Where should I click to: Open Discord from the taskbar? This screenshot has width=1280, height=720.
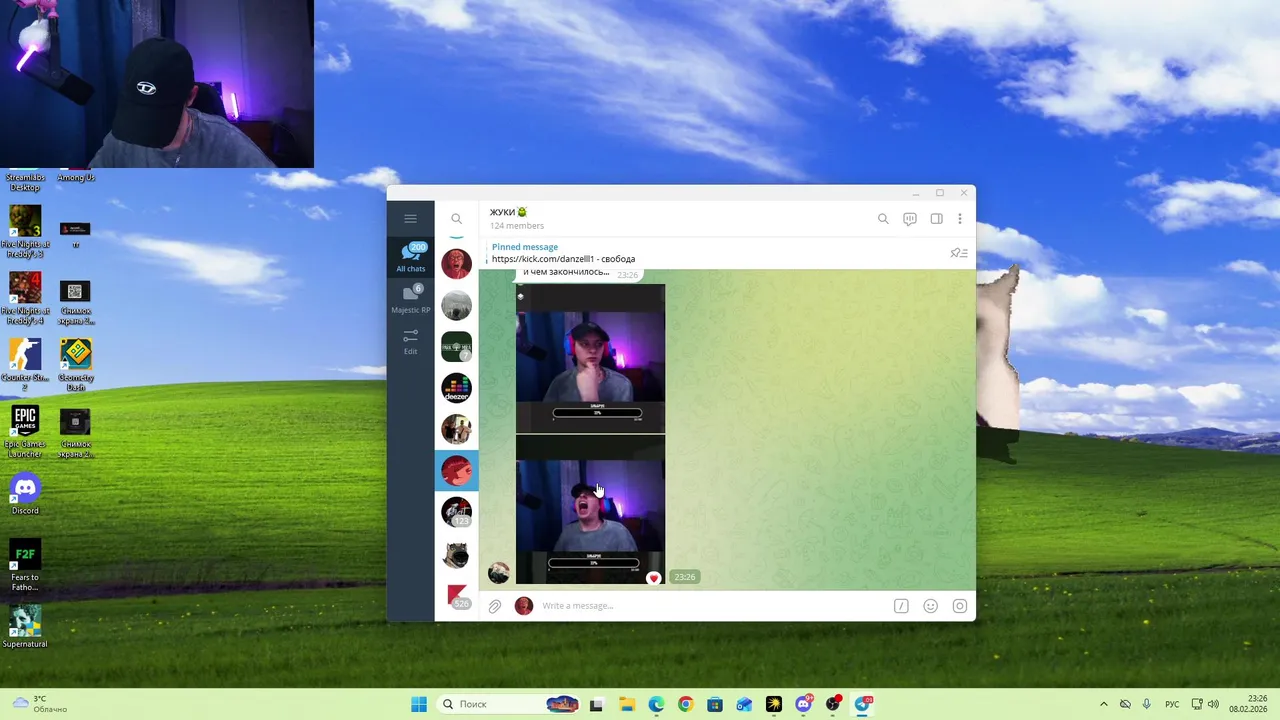click(x=803, y=704)
